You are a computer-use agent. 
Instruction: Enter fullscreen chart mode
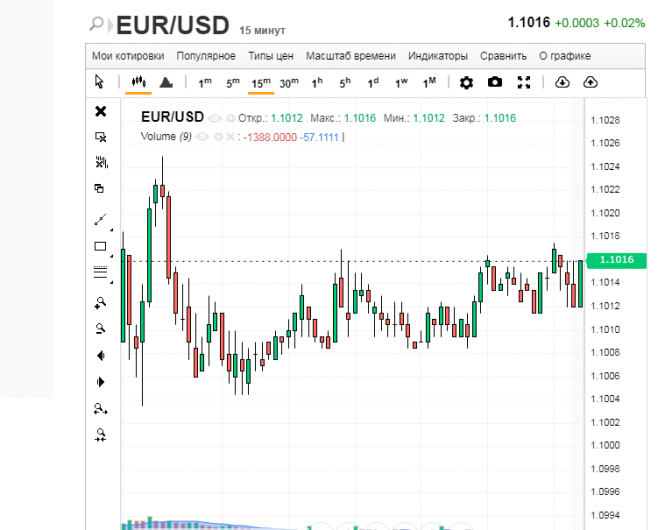[524, 82]
